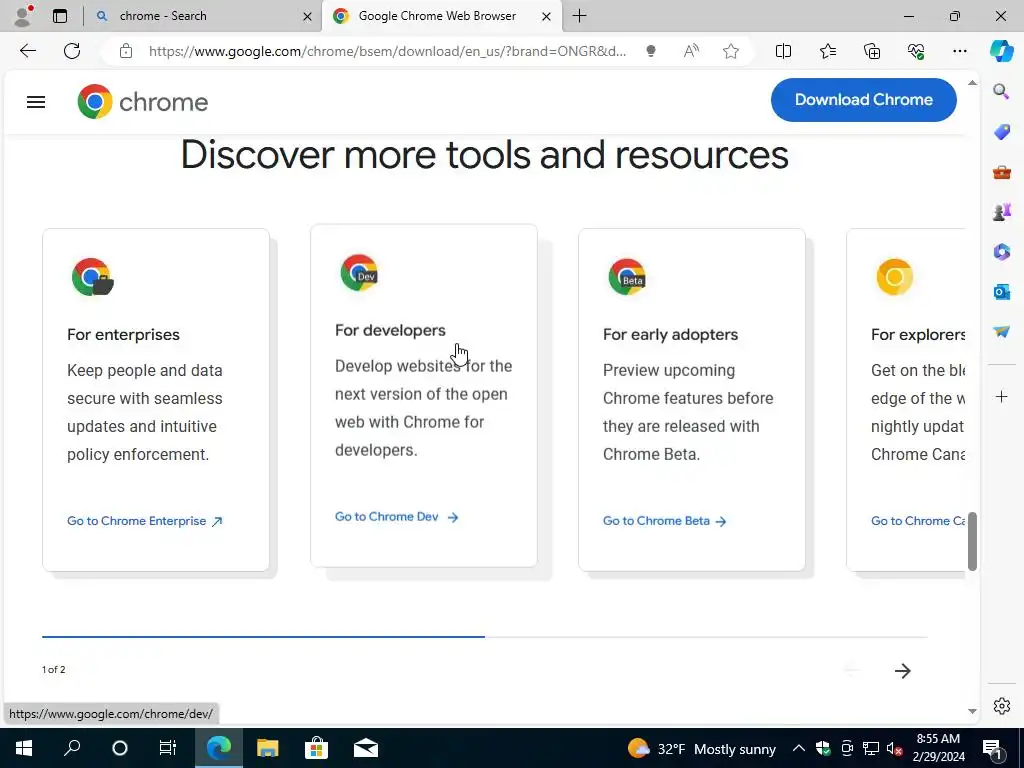Viewport: 1024px width, 768px height.
Task: Open sidebar Search icon
Action: 1001,91
